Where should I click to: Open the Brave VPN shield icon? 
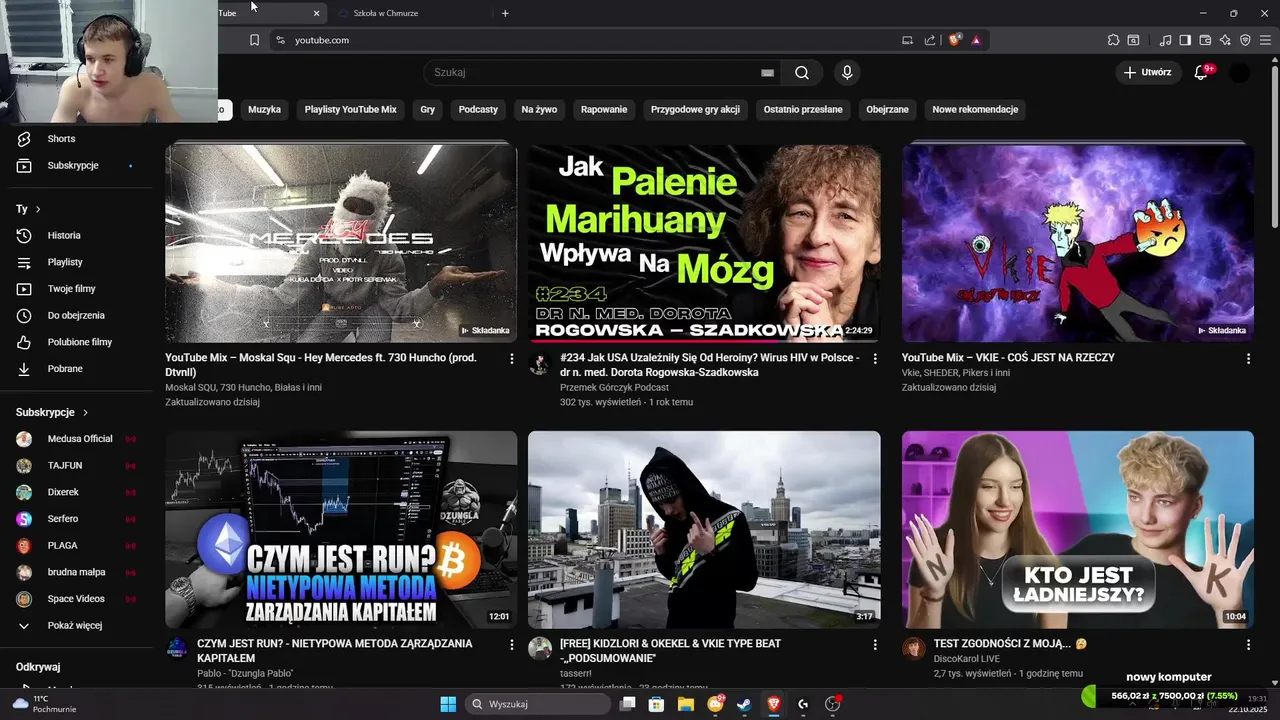(1245, 40)
